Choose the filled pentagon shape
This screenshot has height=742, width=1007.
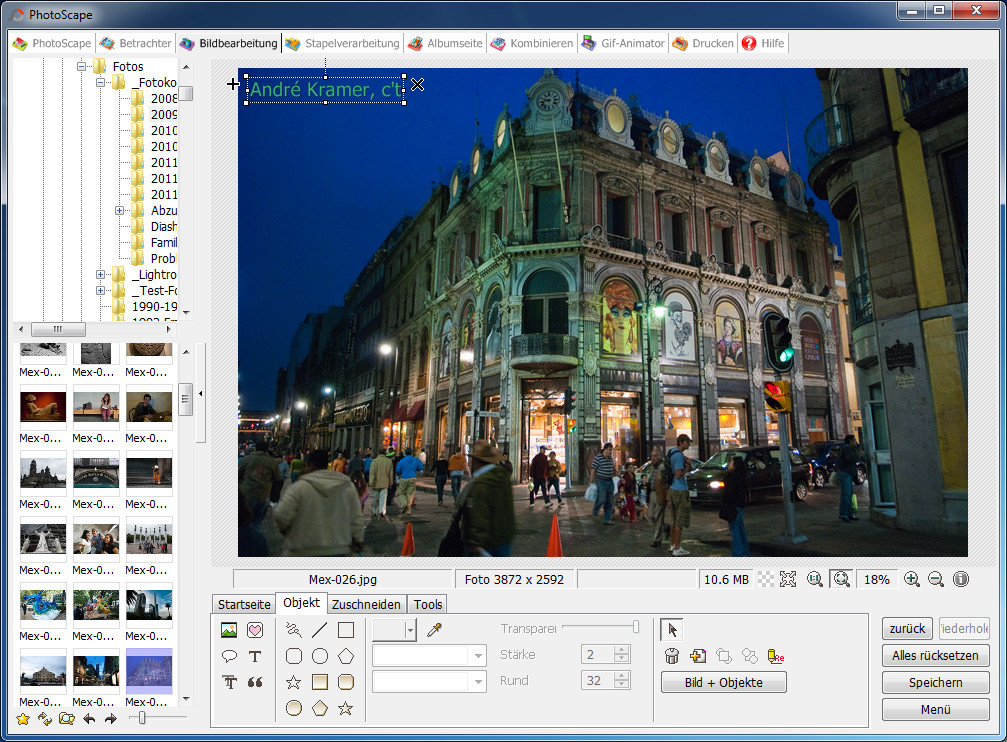coord(320,708)
